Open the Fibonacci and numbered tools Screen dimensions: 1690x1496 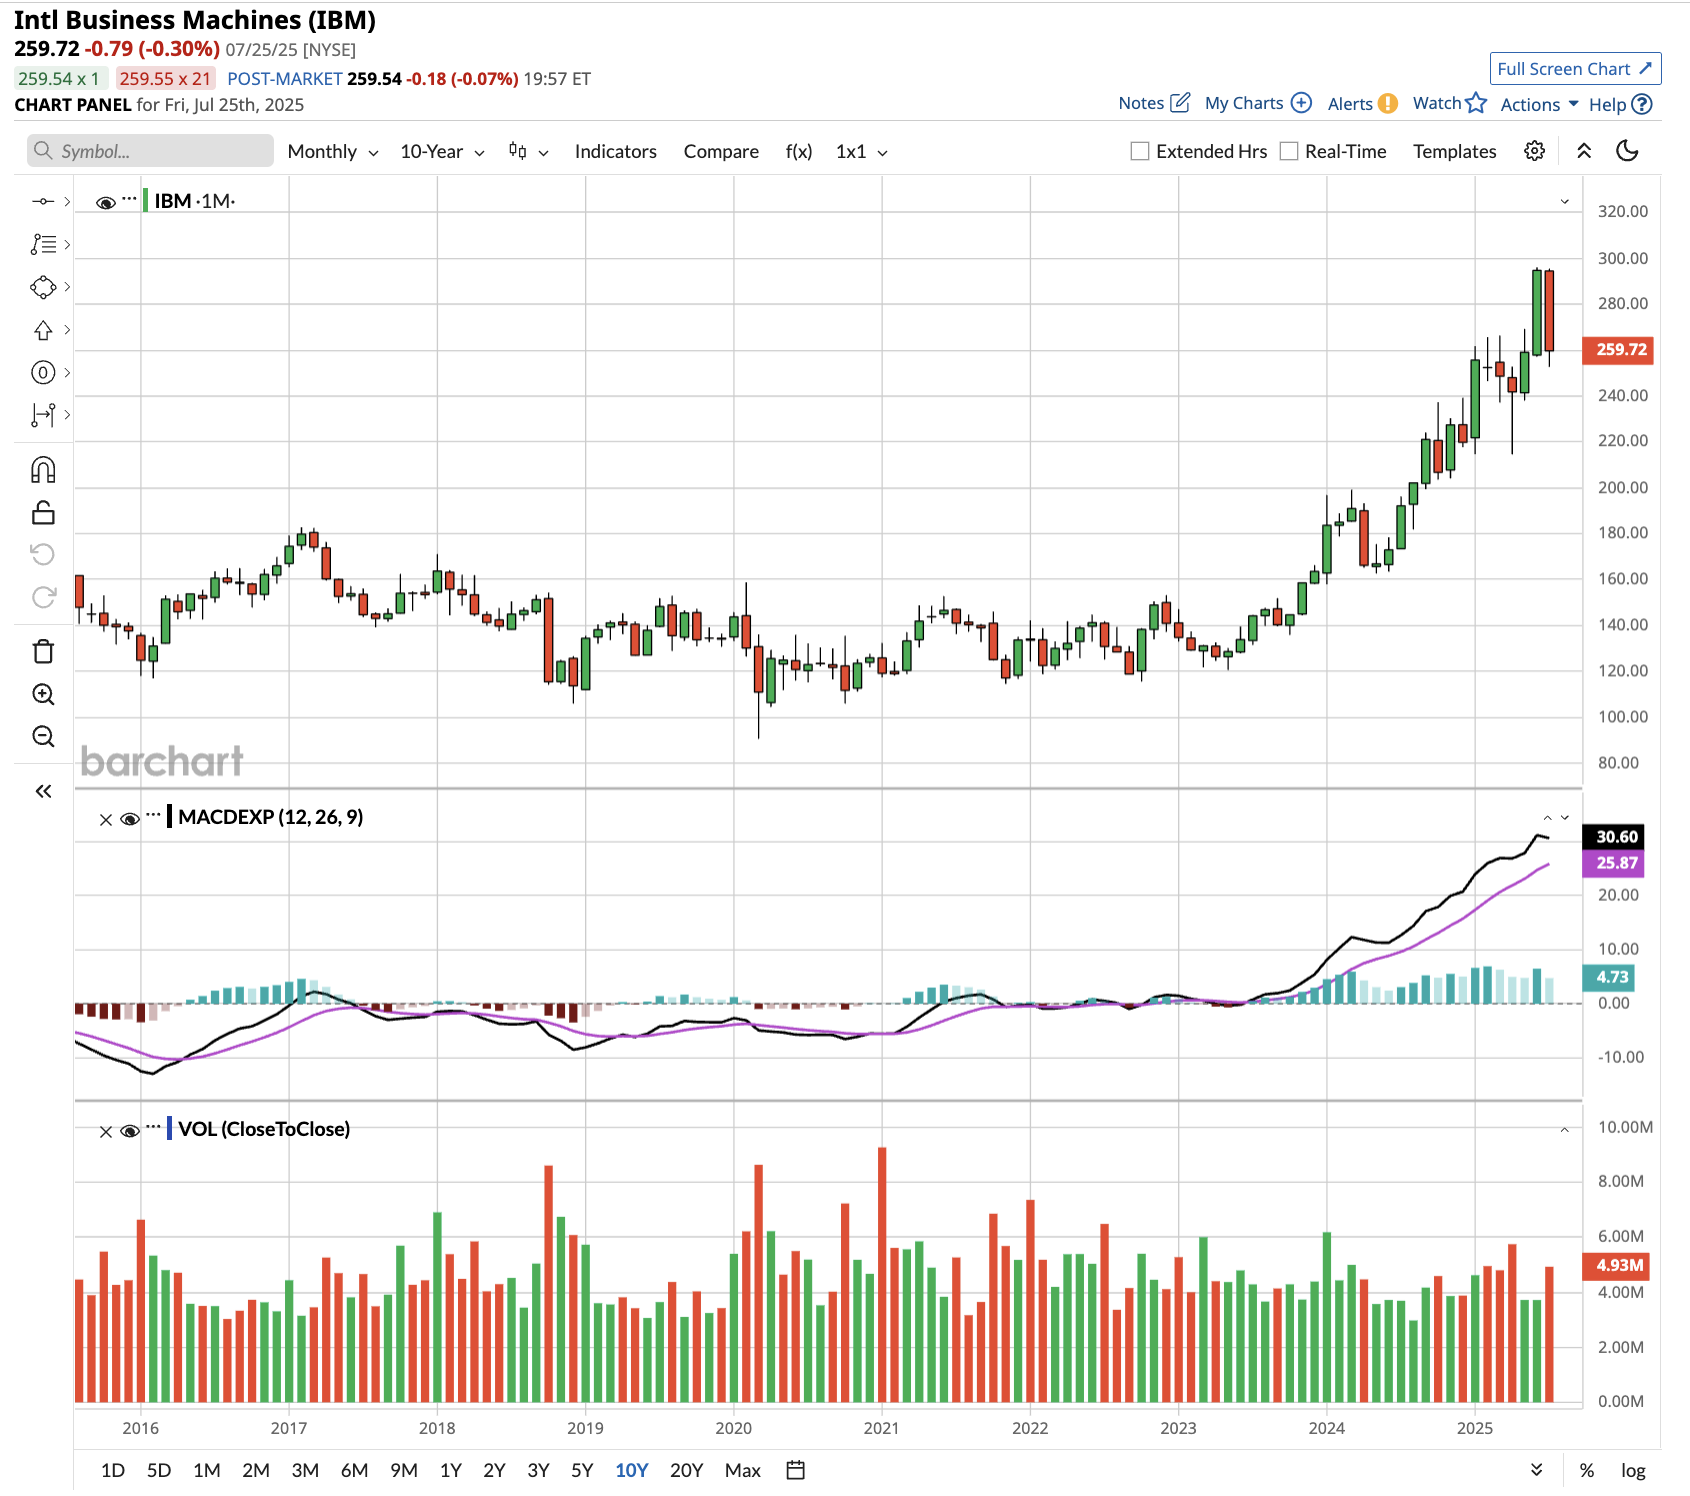tap(43, 373)
